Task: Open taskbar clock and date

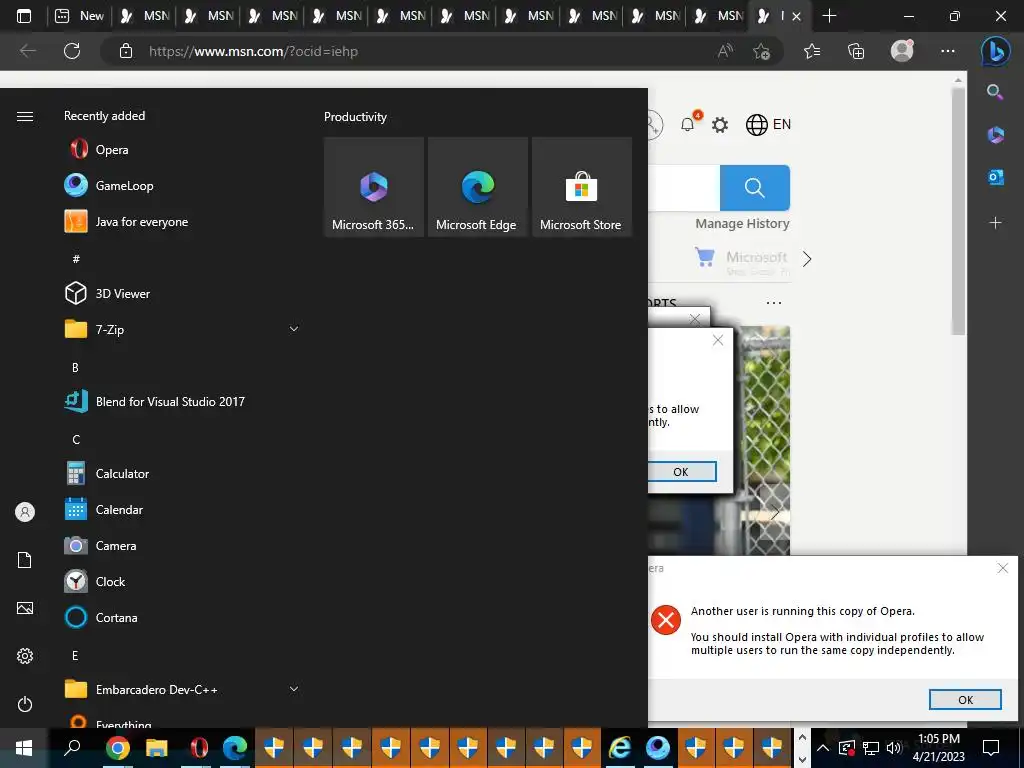Action: (938, 748)
